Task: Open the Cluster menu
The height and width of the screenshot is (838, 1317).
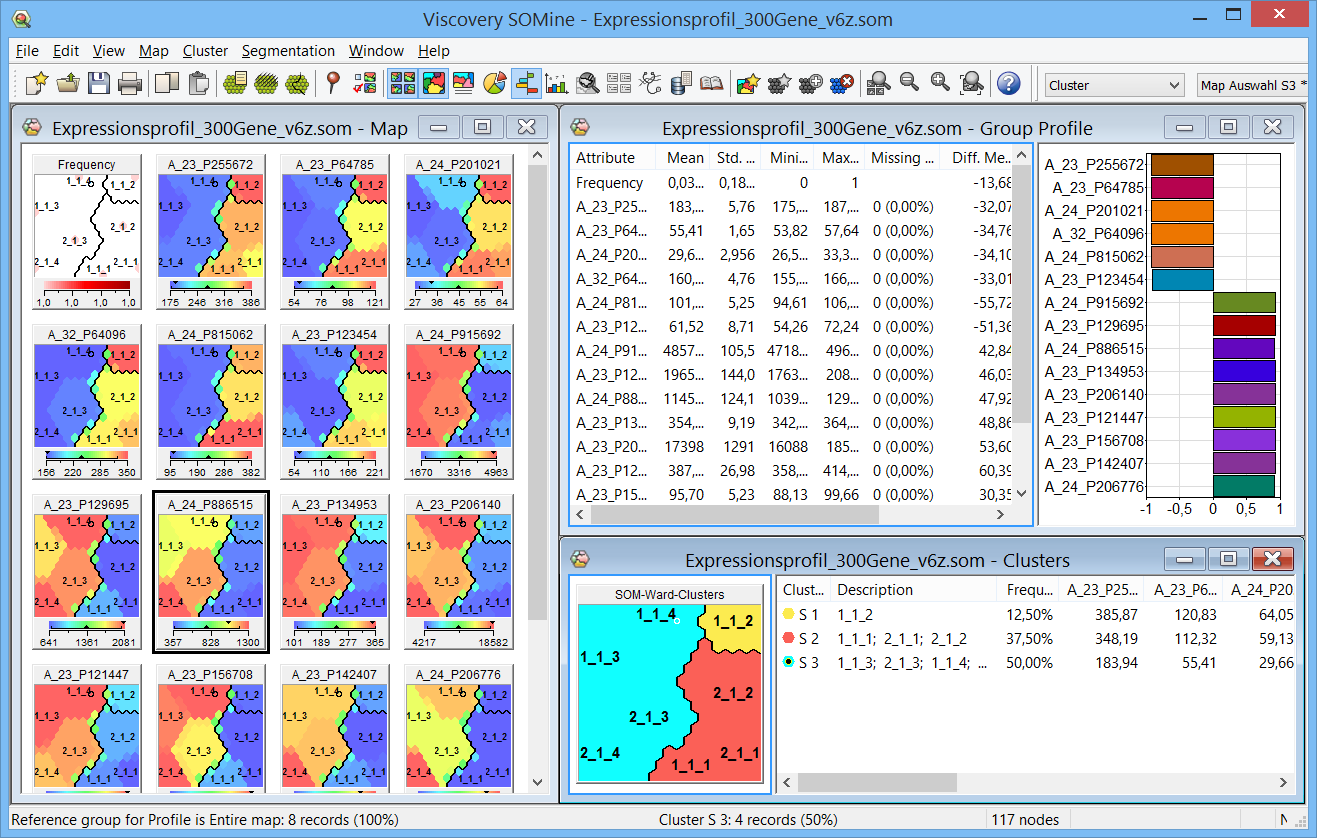Action: click(205, 51)
